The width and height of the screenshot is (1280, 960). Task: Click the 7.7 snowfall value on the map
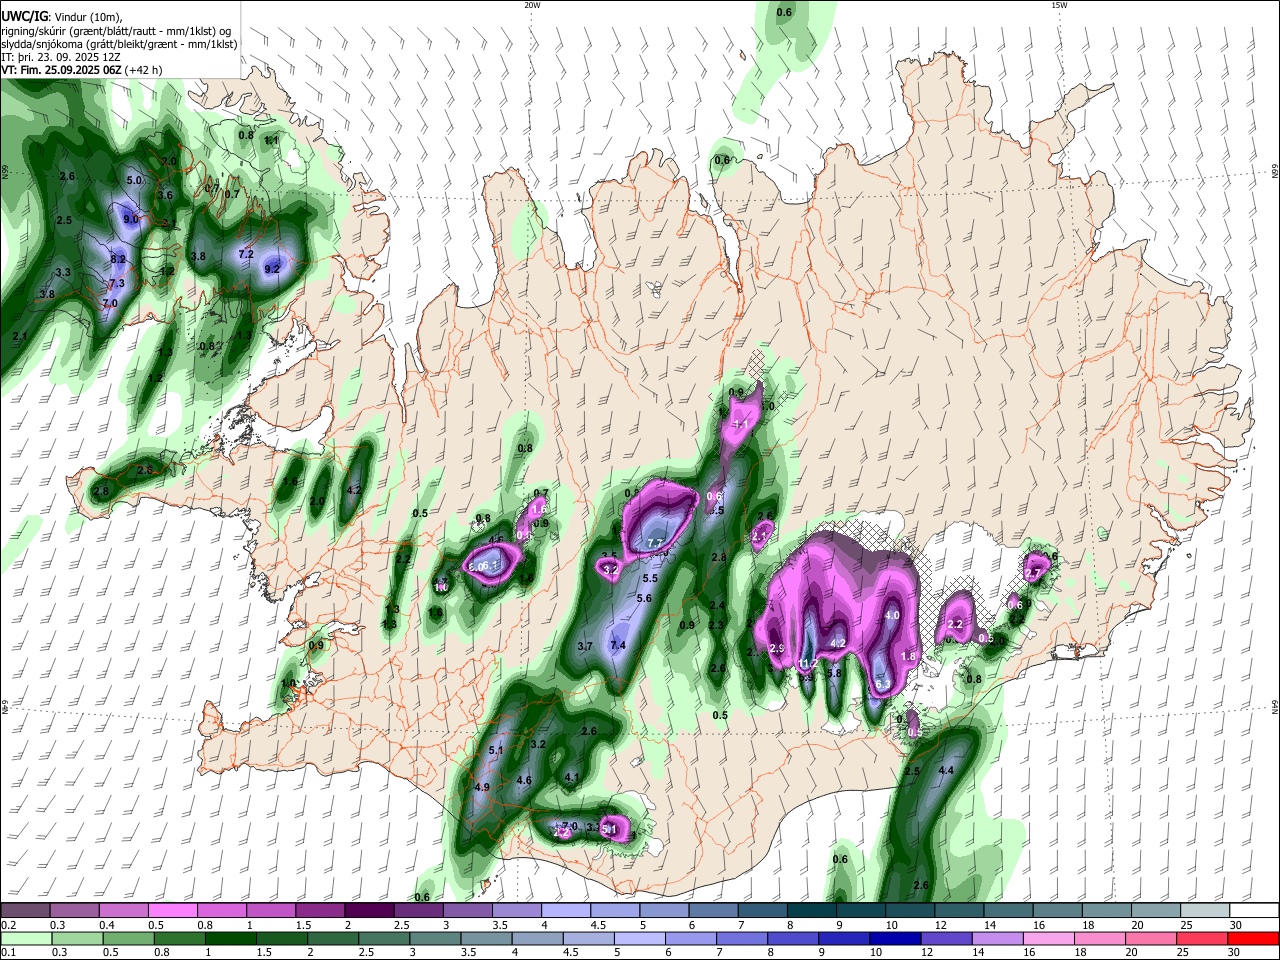(x=656, y=543)
